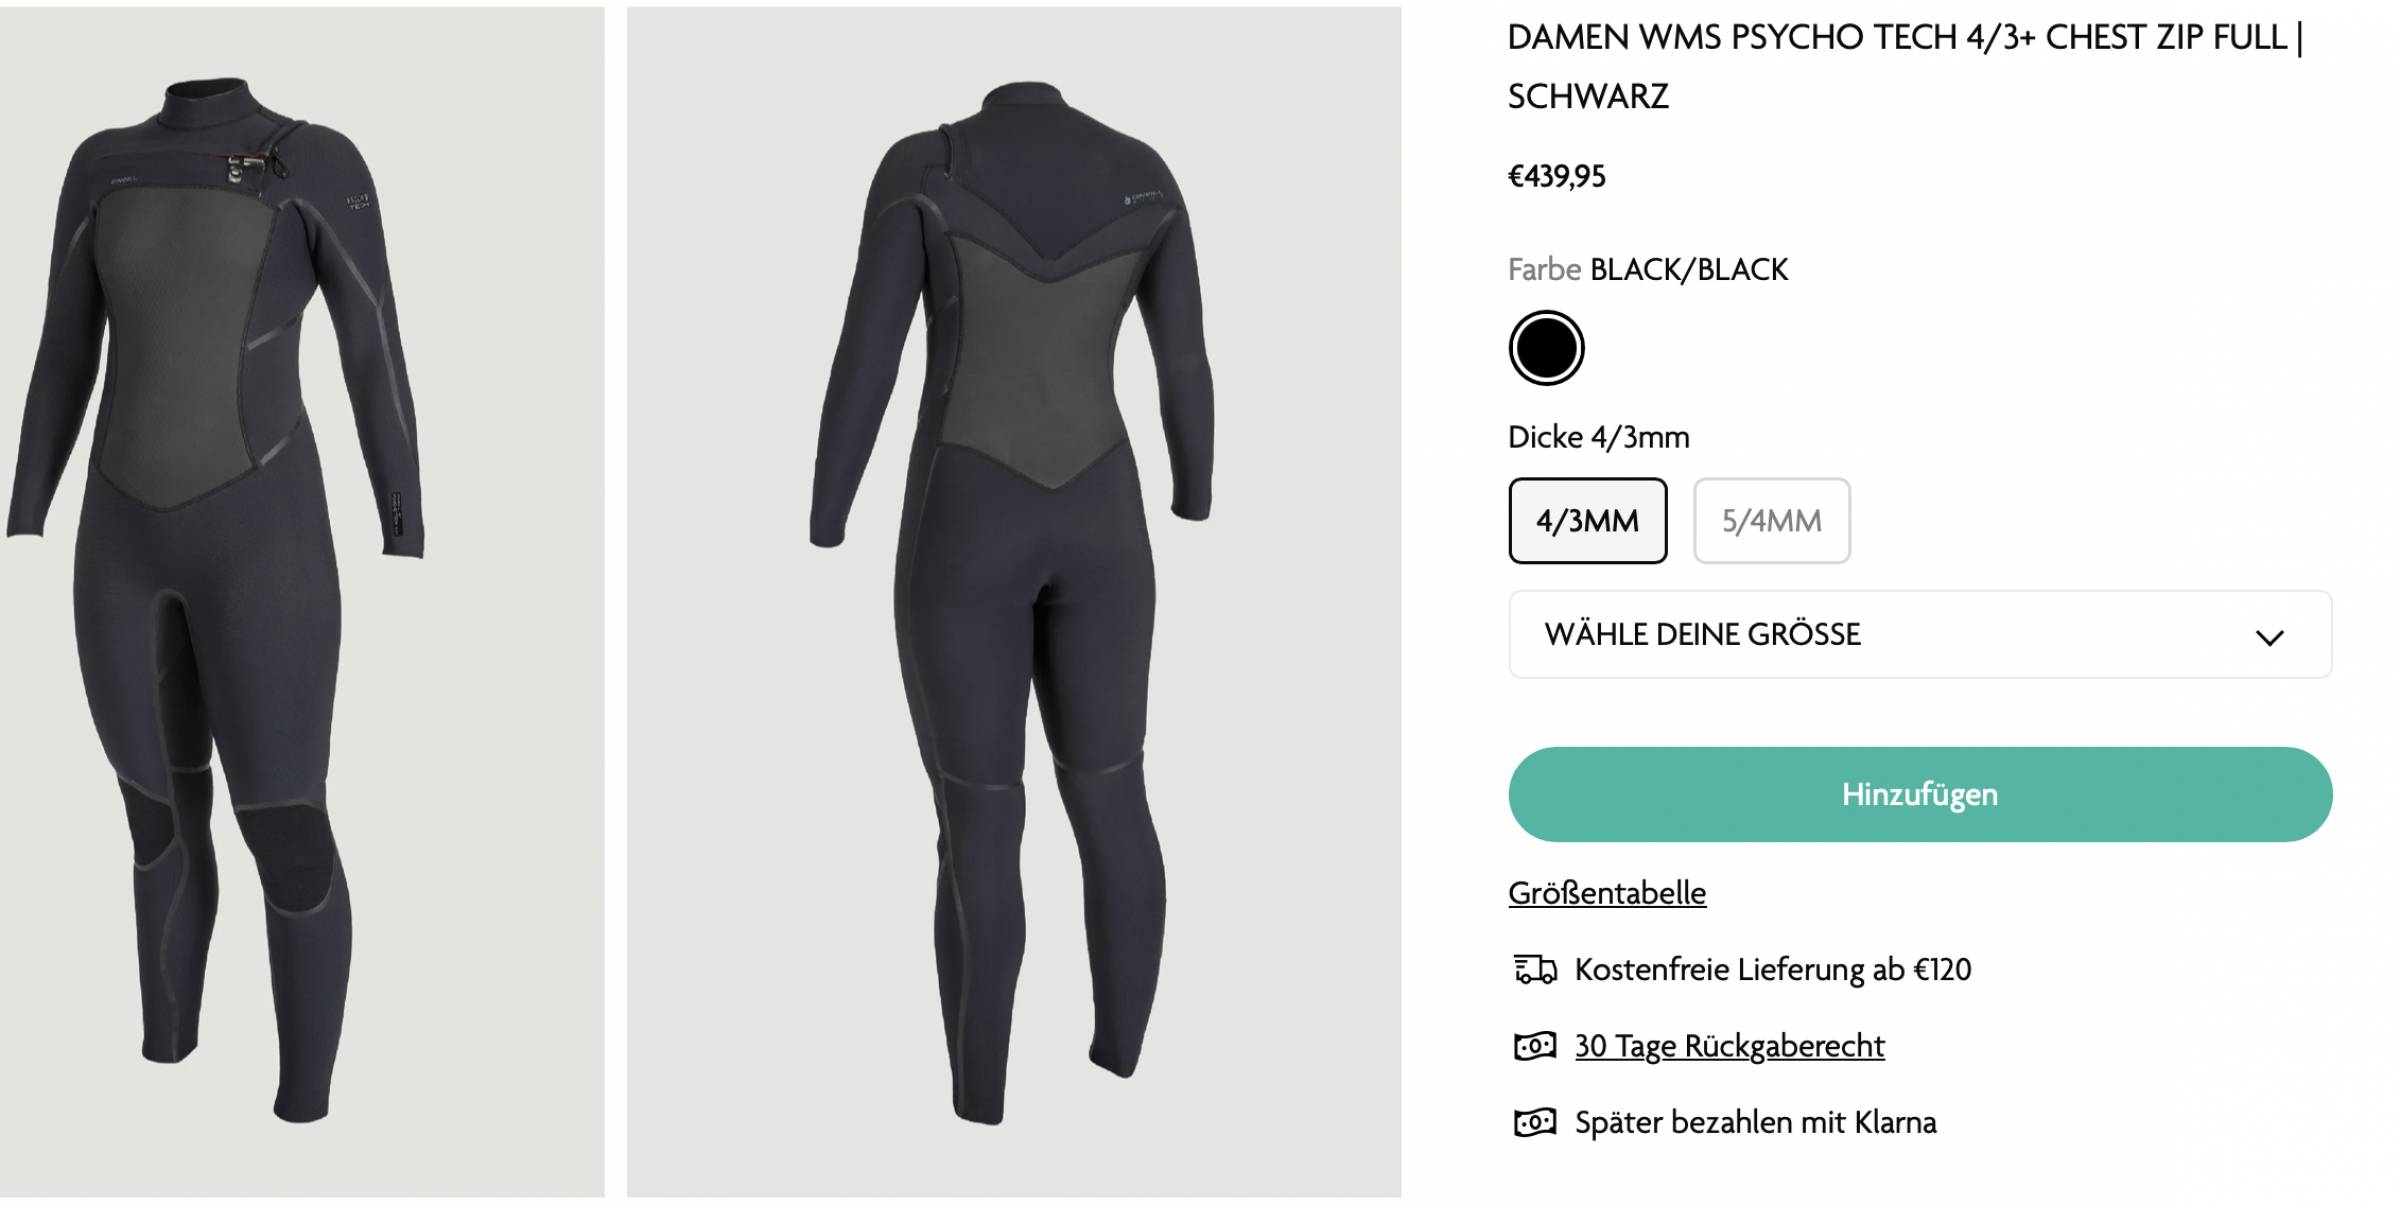The height and width of the screenshot is (1205, 2400).
Task: Click the chevron arrow in size selector
Action: [2269, 637]
